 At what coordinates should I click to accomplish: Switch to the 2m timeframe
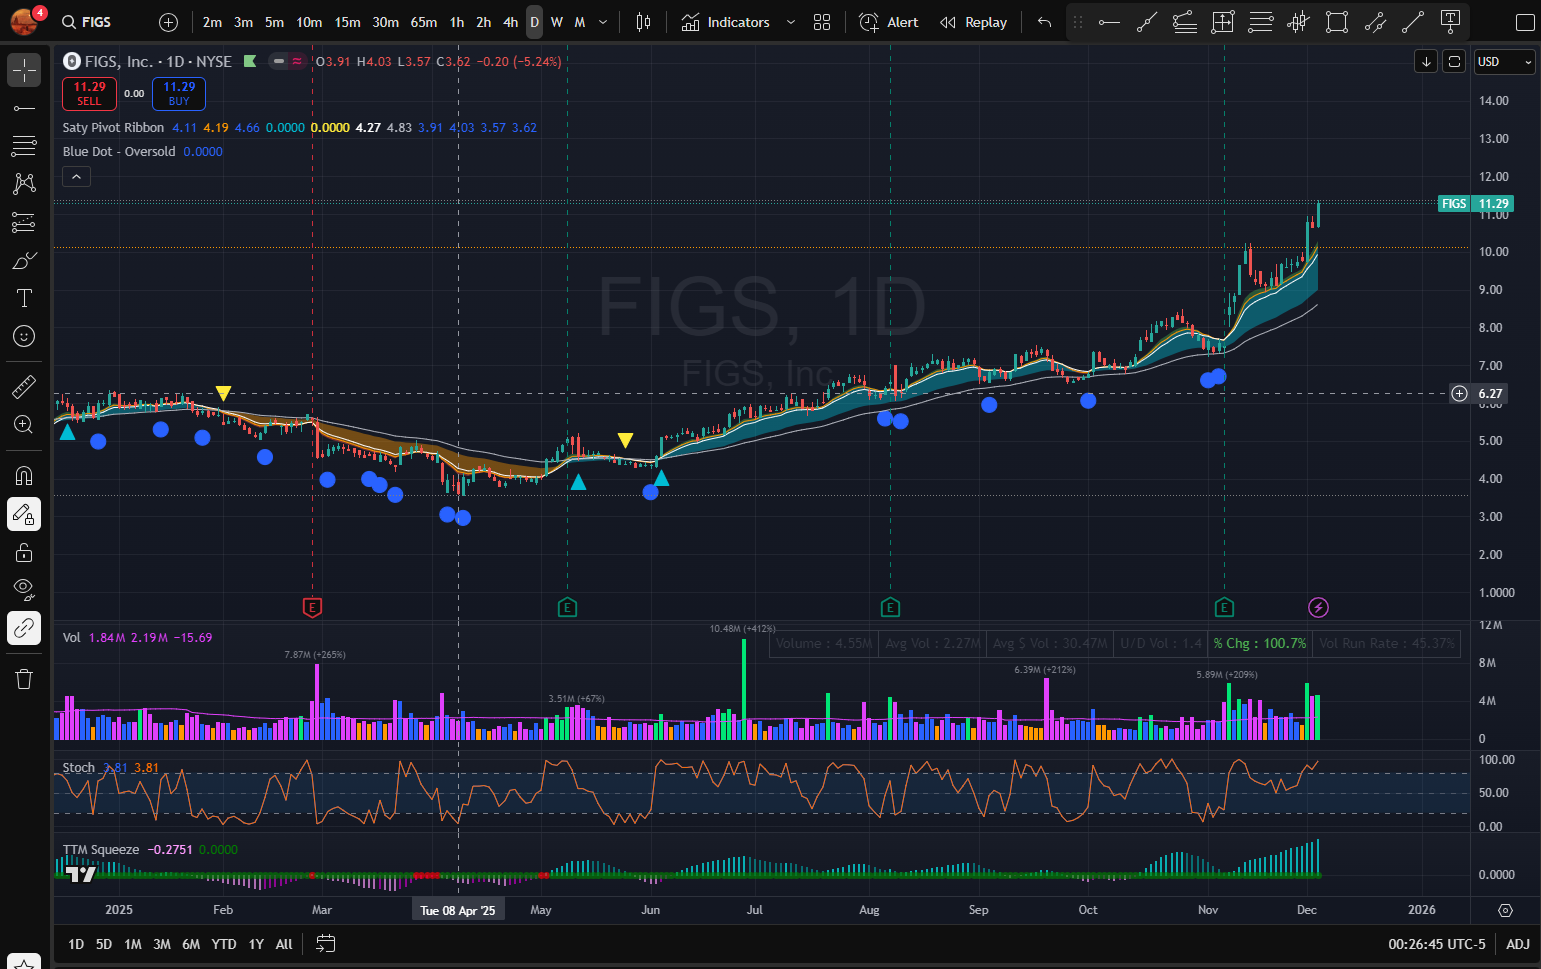(212, 22)
